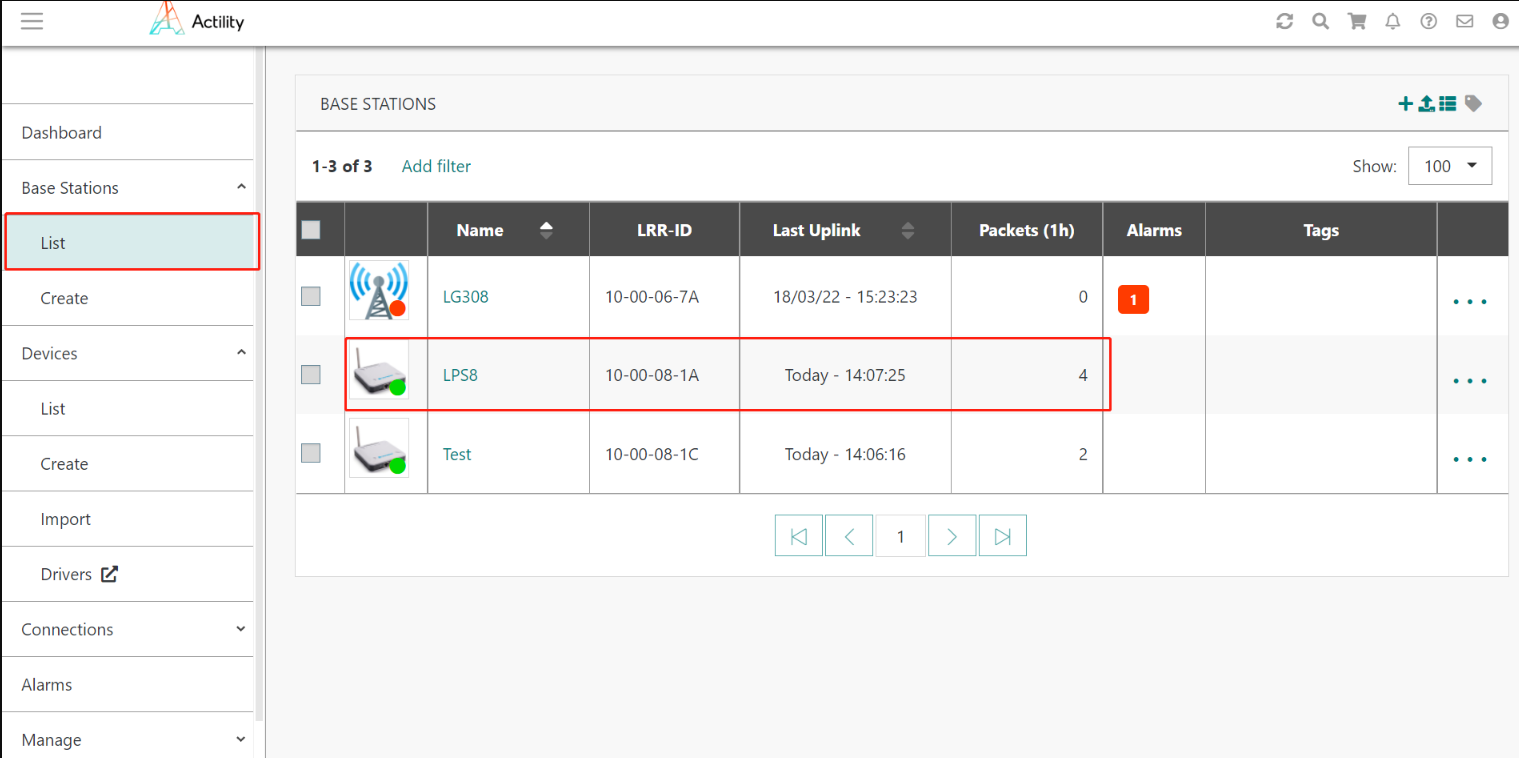The height and width of the screenshot is (758, 1519).
Task: Click the Tags column header
Action: point(1321,230)
